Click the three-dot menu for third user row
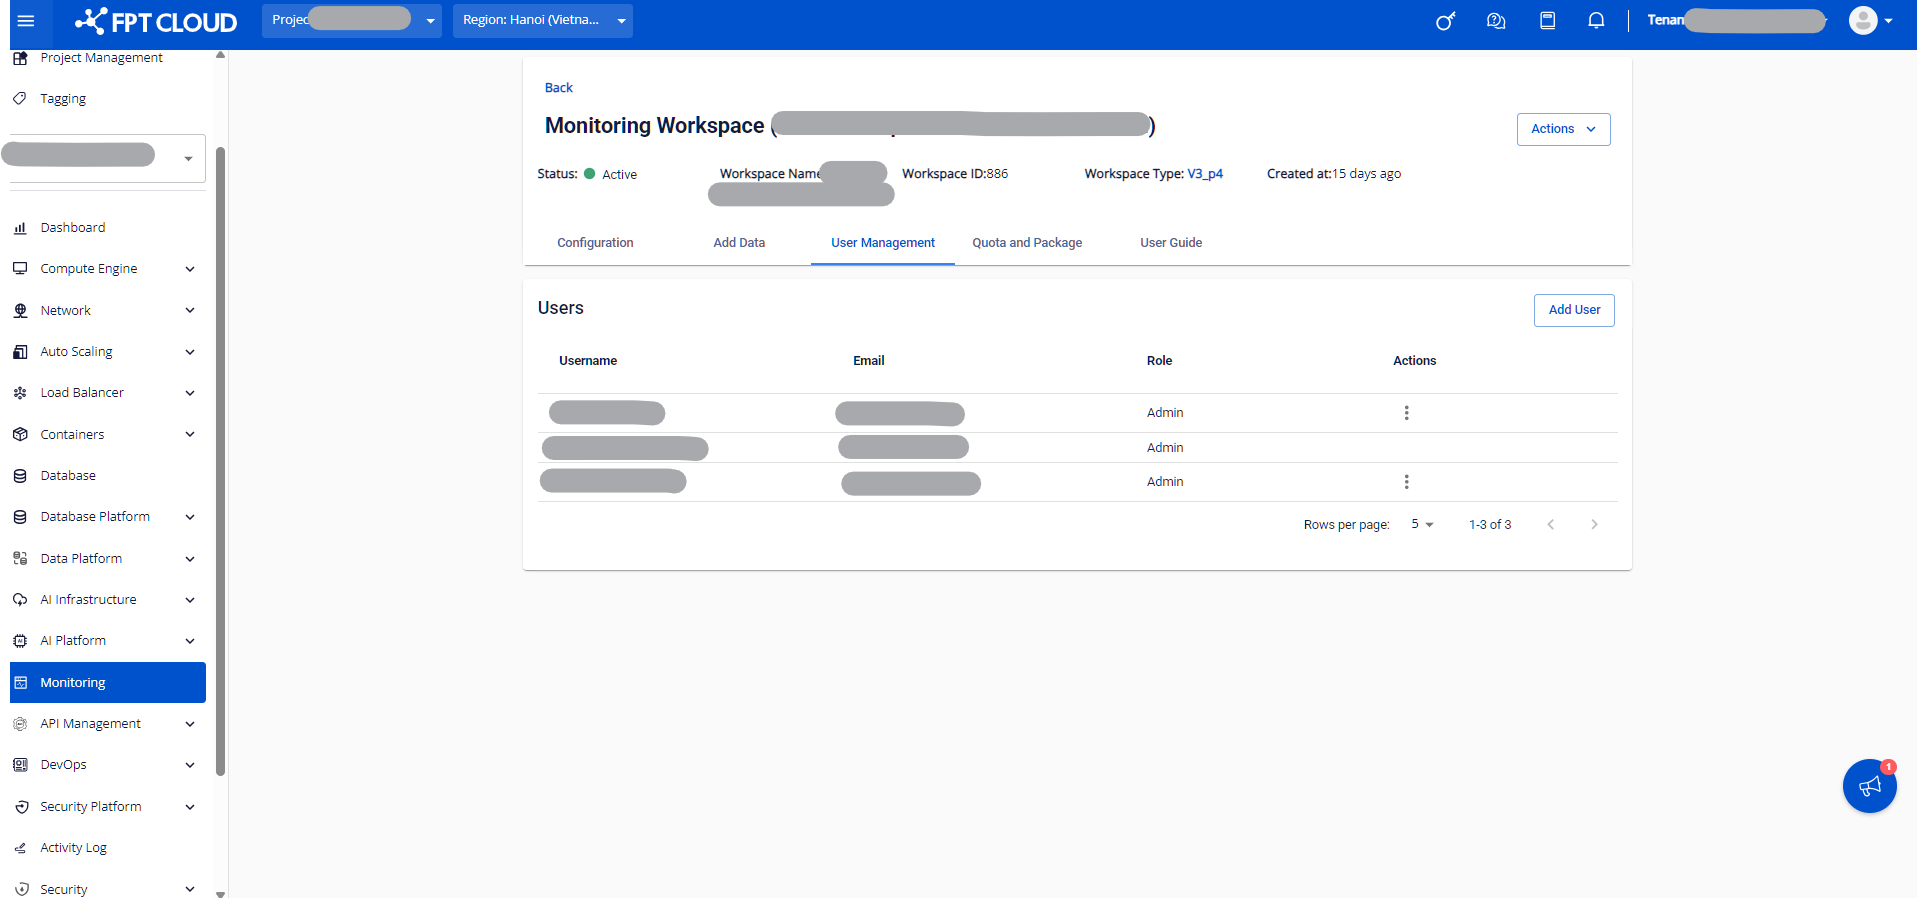1917x898 pixels. click(x=1406, y=482)
